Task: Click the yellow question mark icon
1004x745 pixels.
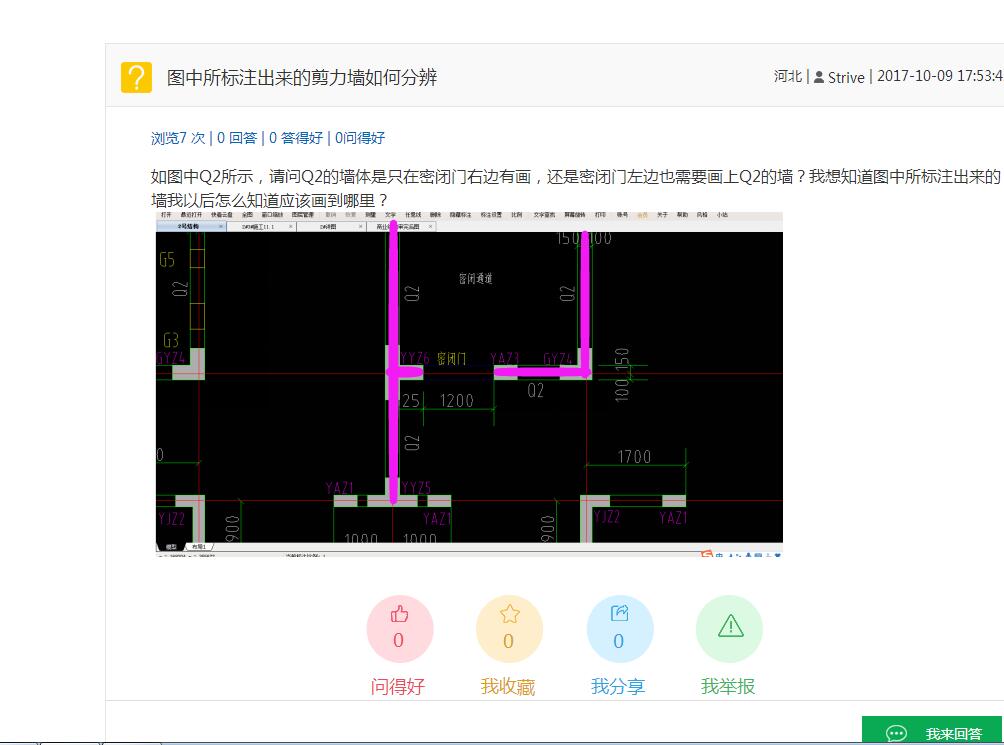Action: click(136, 77)
